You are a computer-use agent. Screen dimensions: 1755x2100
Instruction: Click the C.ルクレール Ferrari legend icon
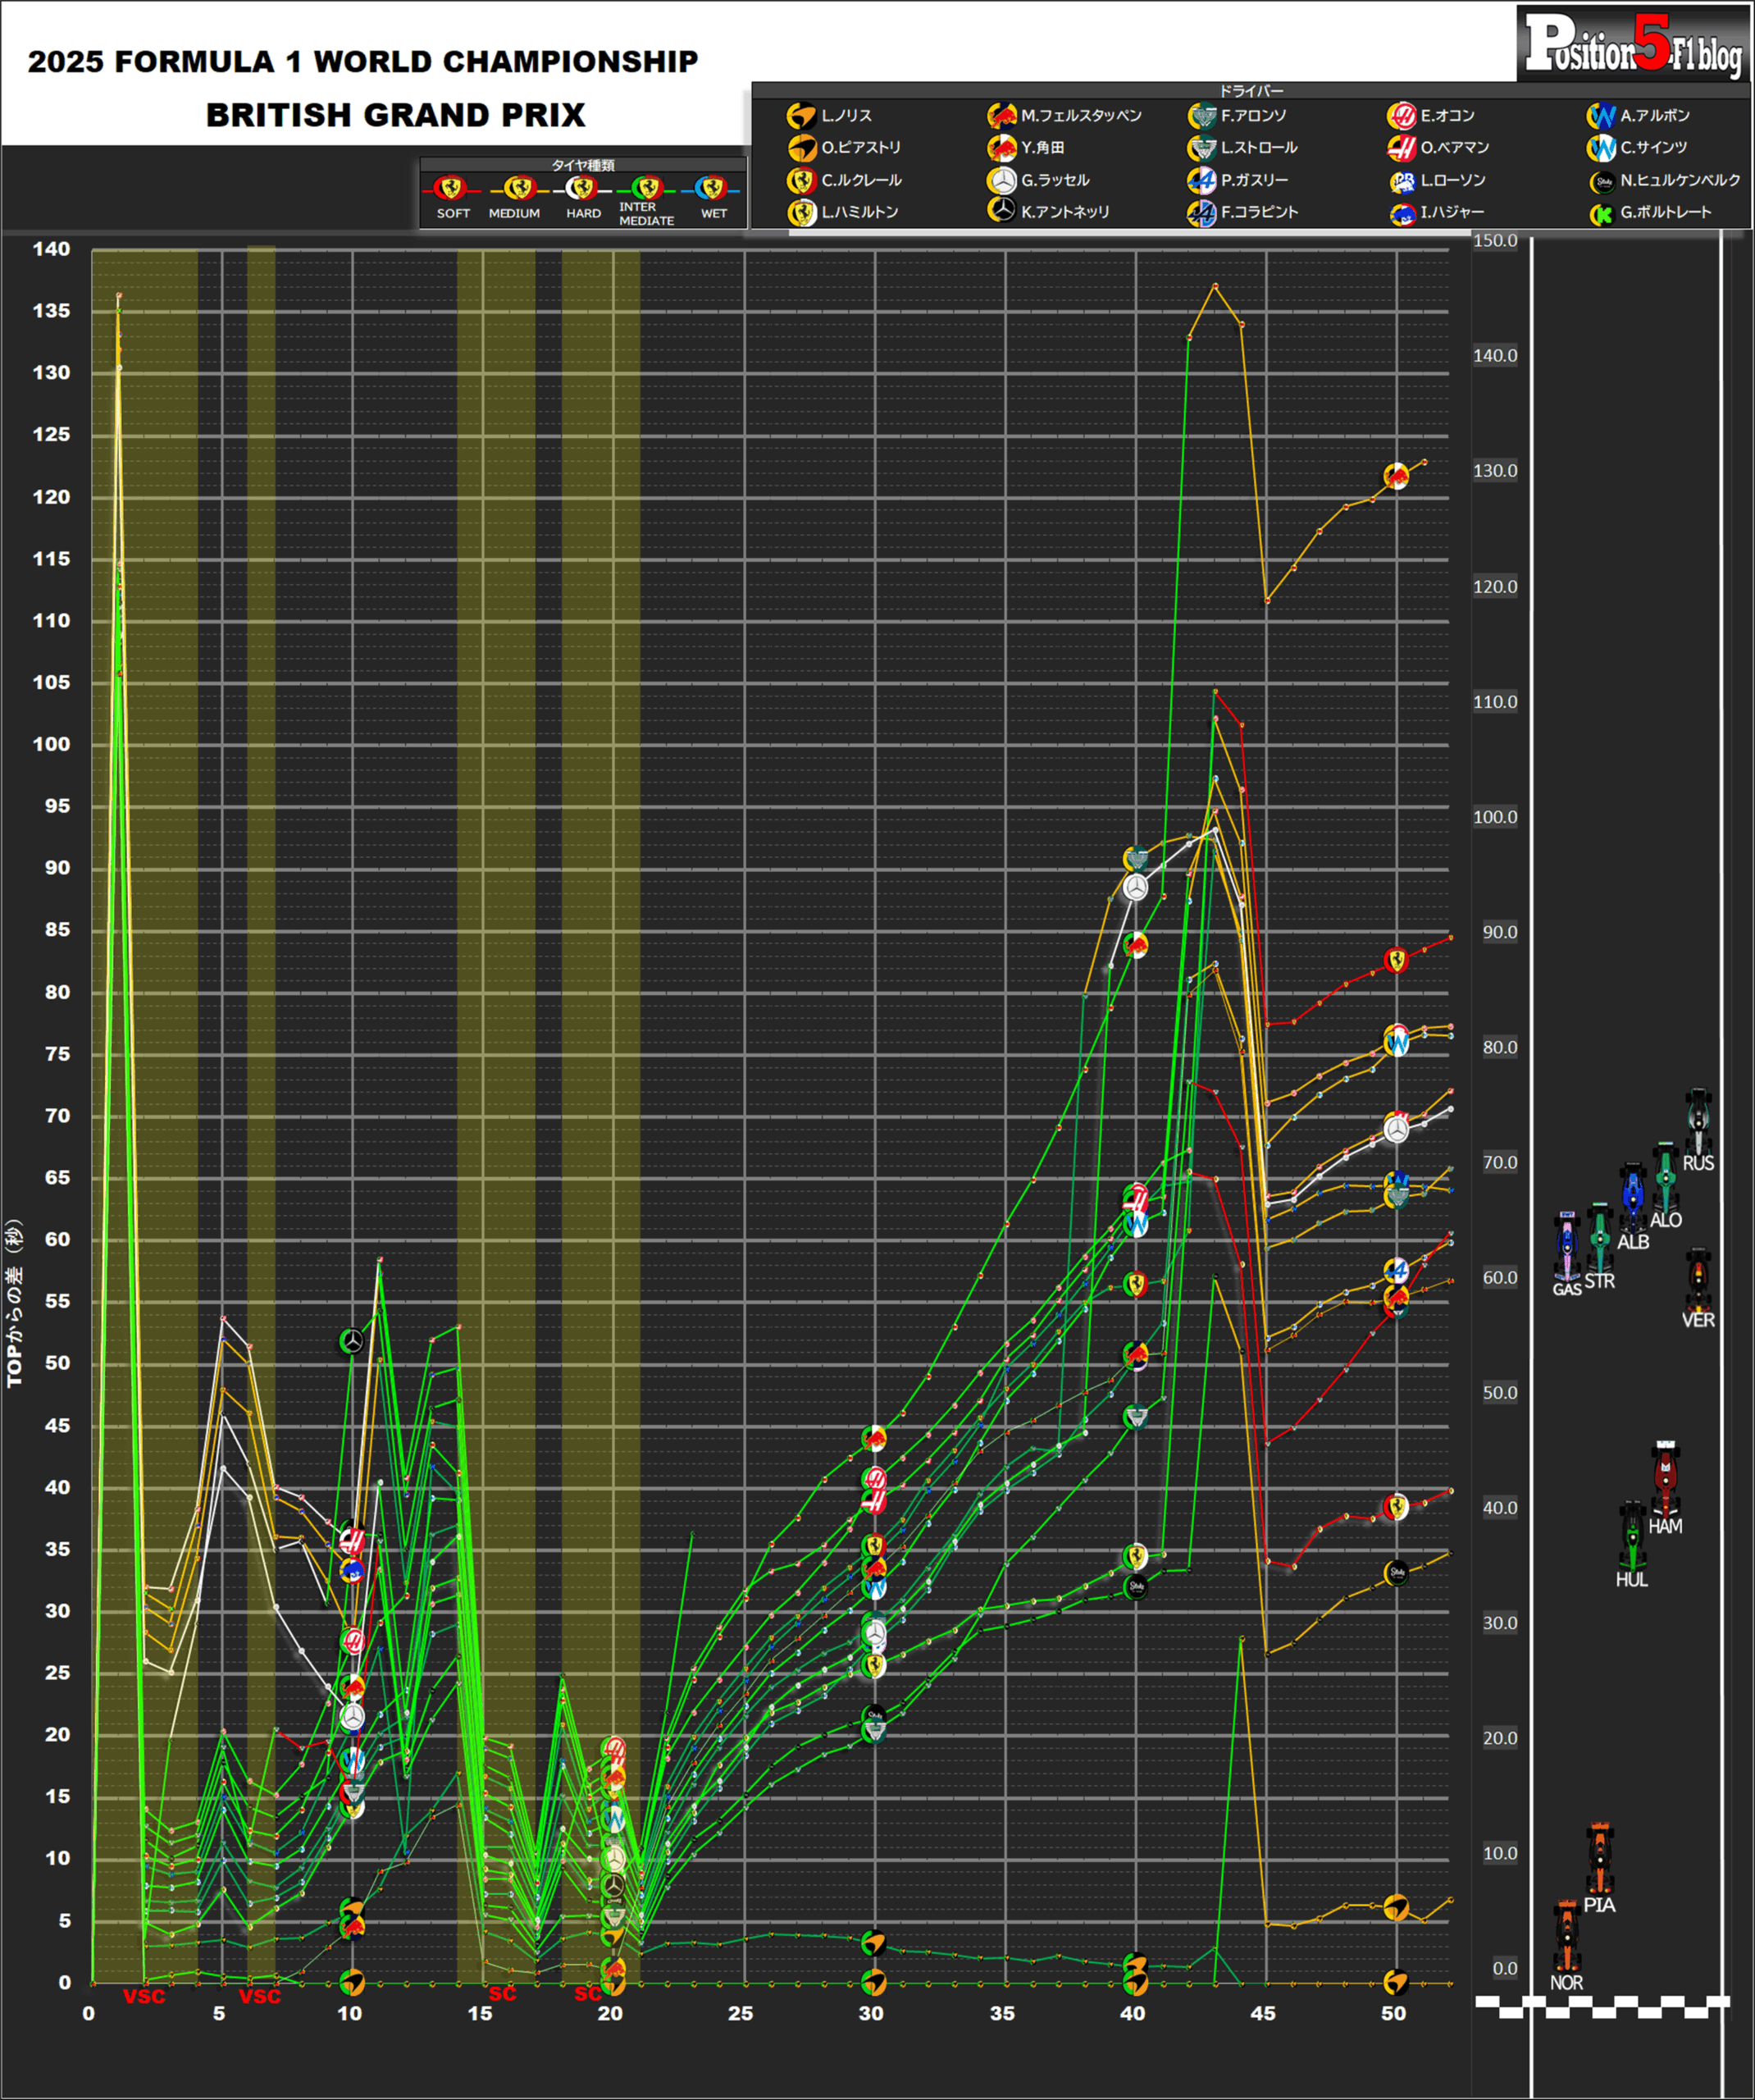pos(801,181)
